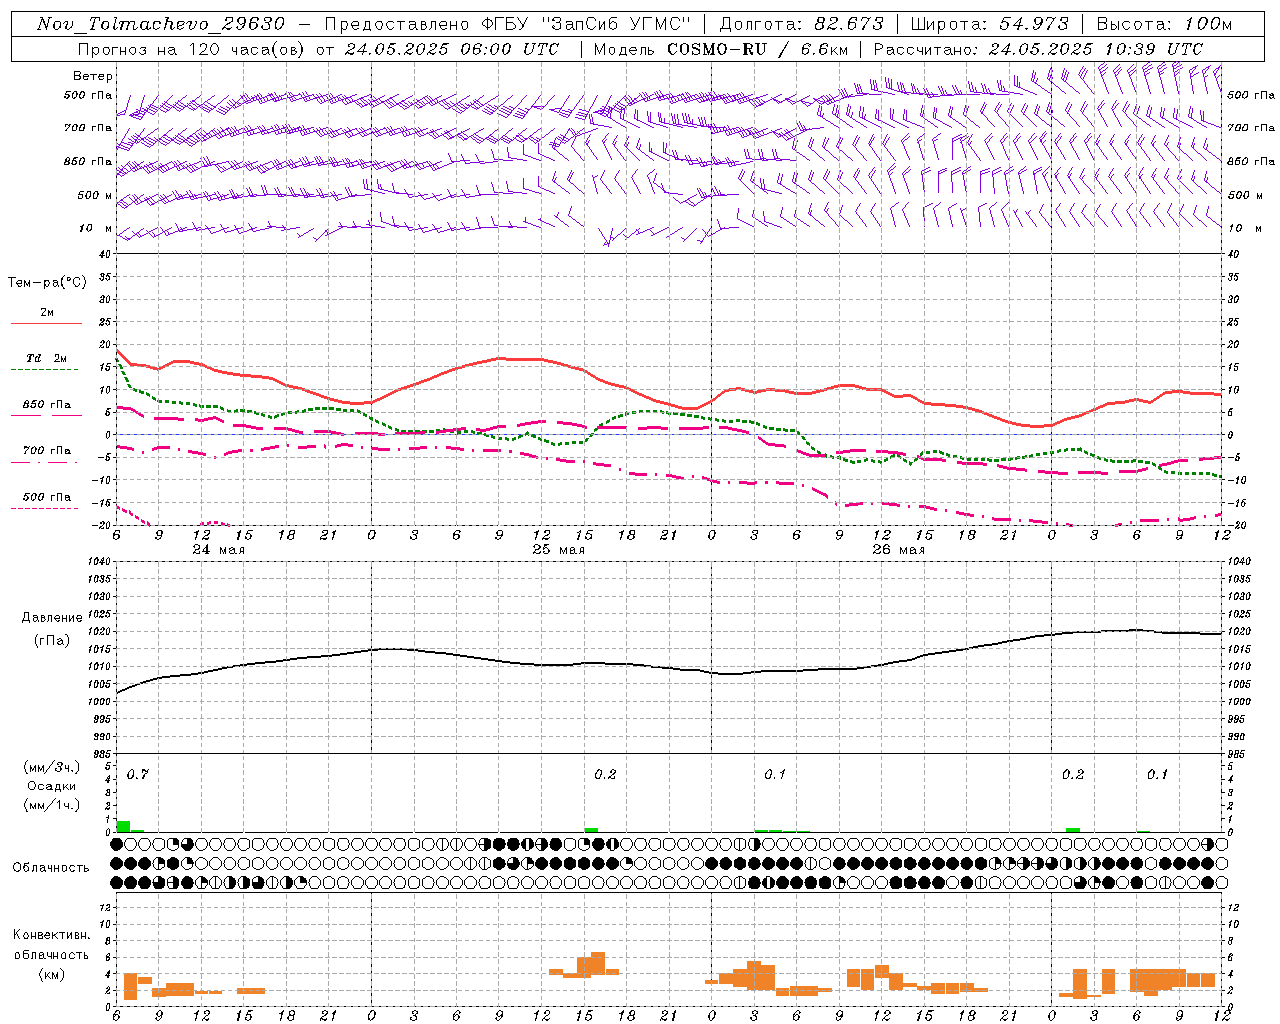The width and height of the screenshot is (1280, 1024).
Task: Click the Долгота: 82.673 value
Action: pos(802,24)
